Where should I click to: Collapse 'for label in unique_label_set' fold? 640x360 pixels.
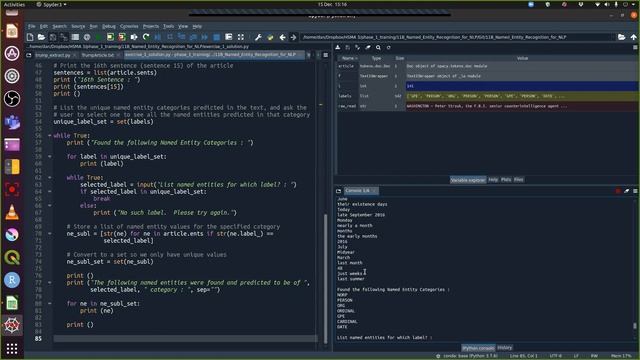[50, 156]
